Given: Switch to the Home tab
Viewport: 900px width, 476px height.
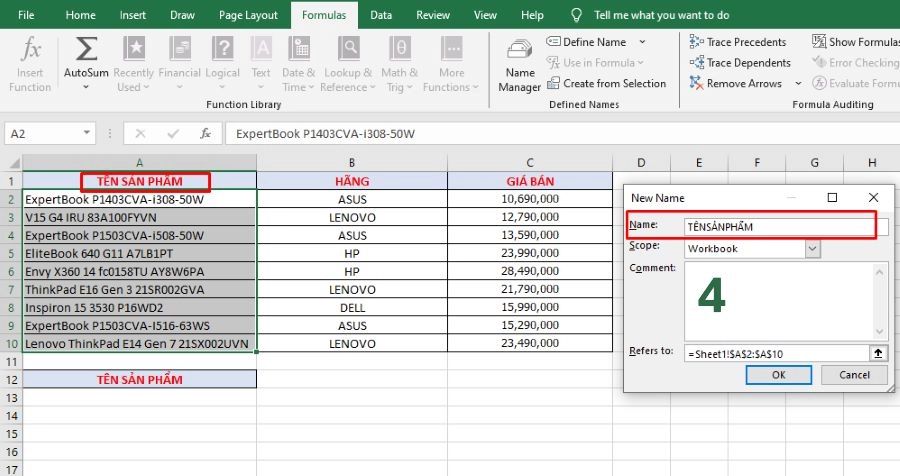Looking at the screenshot, I should 80,15.
